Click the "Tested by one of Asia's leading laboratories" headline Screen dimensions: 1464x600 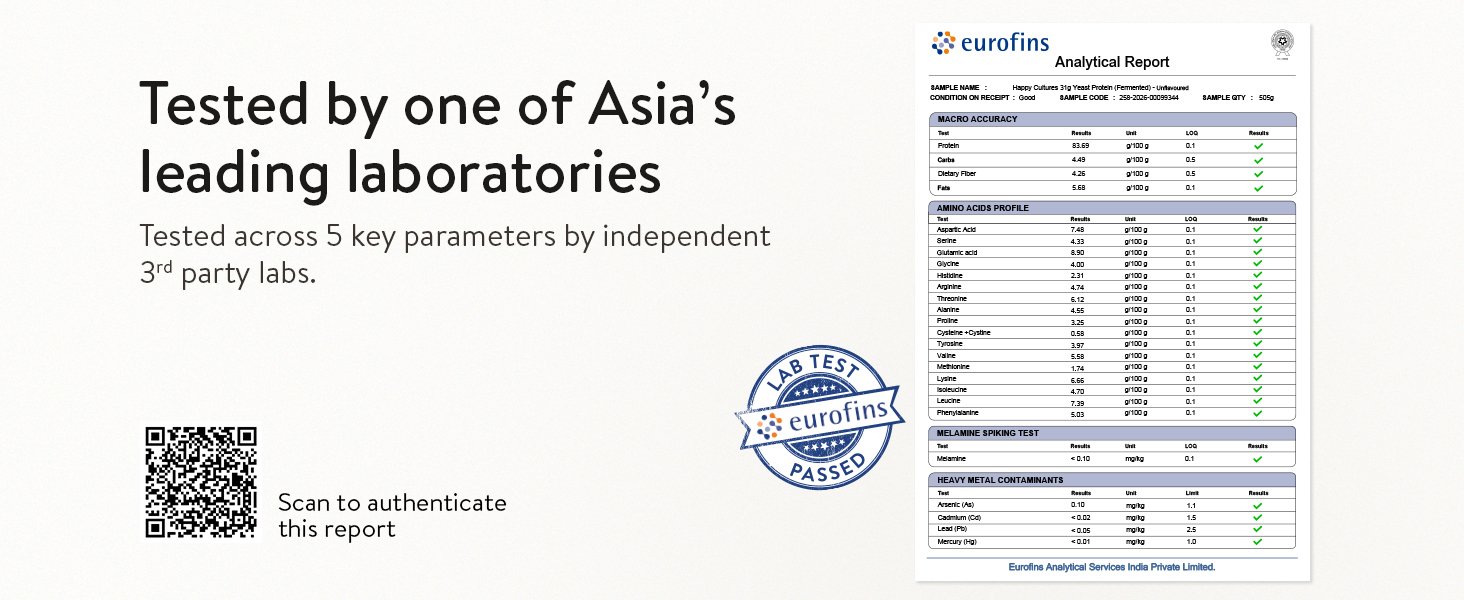(x=438, y=139)
